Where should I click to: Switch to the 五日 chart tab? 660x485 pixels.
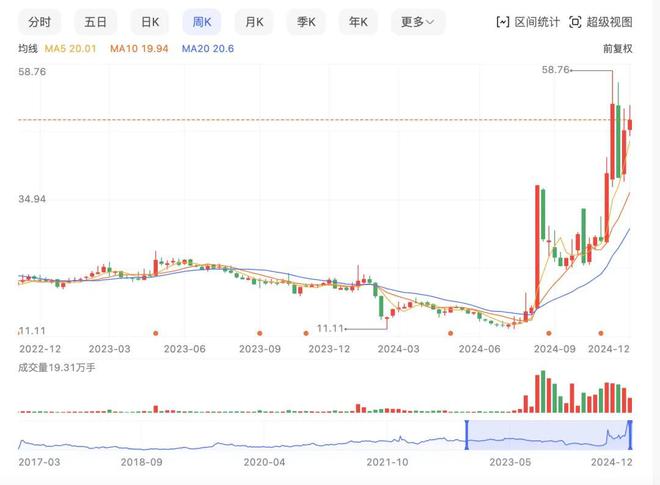point(96,22)
